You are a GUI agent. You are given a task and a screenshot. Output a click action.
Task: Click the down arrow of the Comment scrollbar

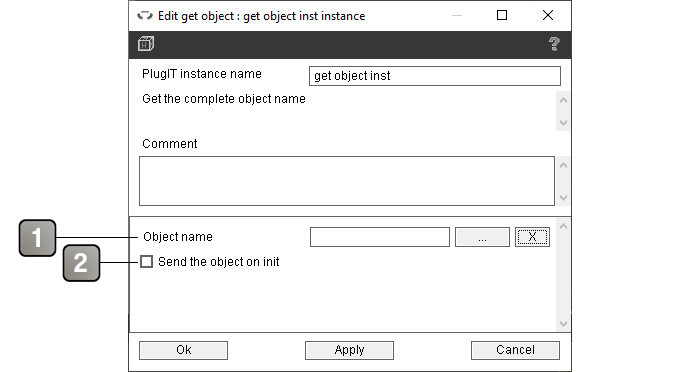pyautogui.click(x=563, y=197)
